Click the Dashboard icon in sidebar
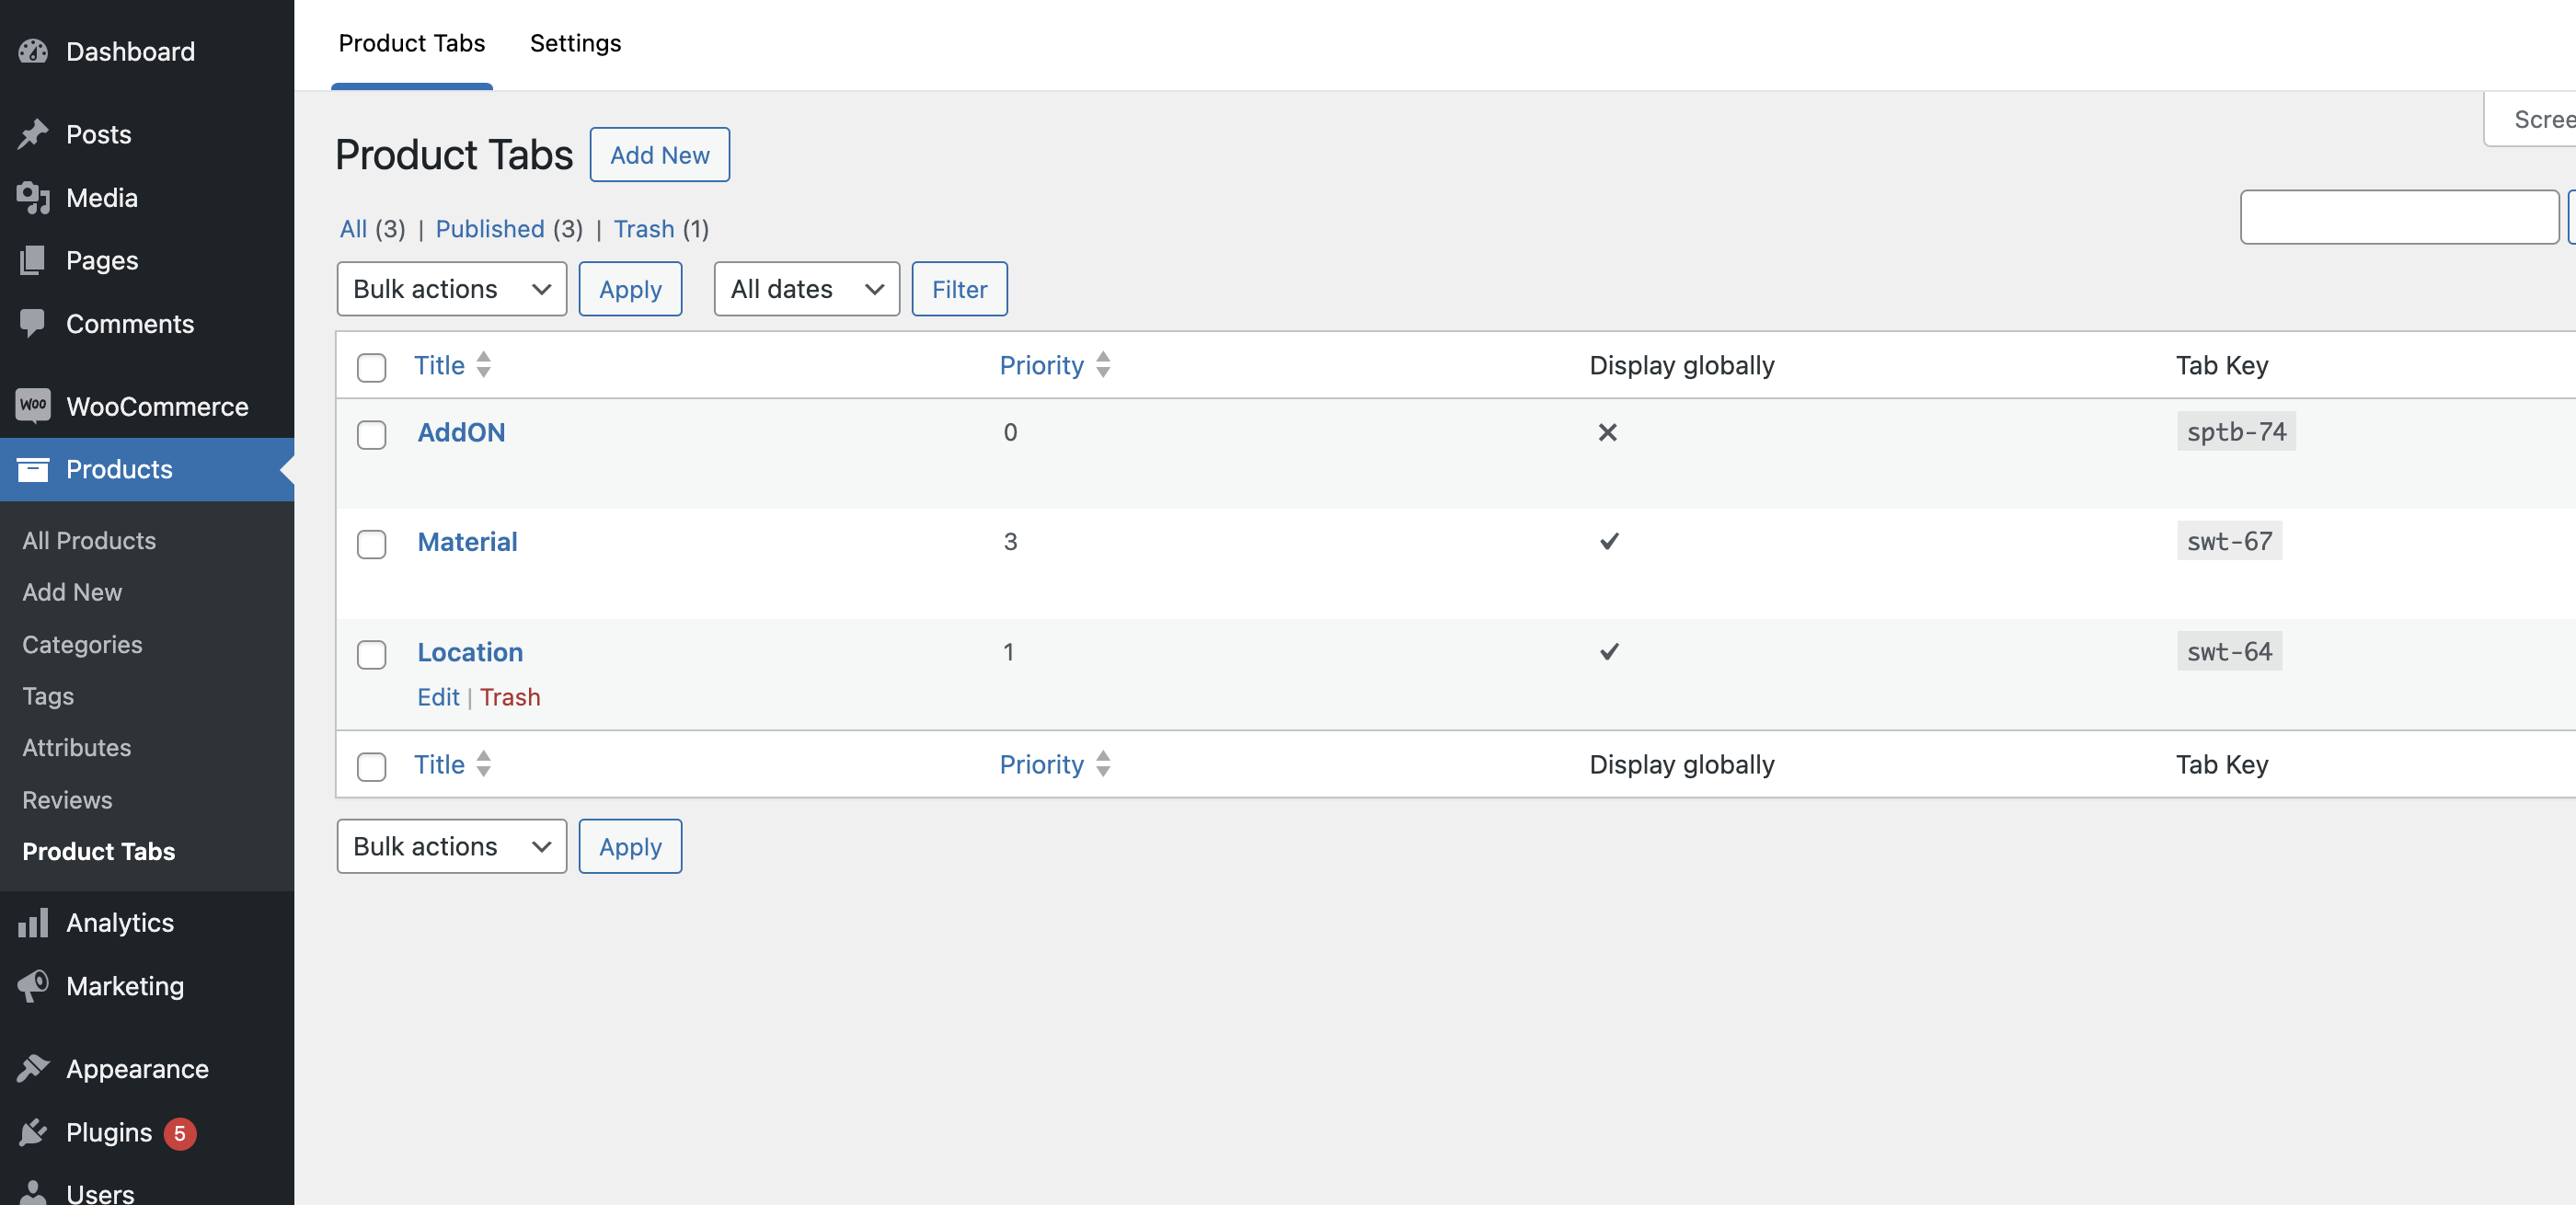Screen dimensions: 2576x1205 (33, 50)
